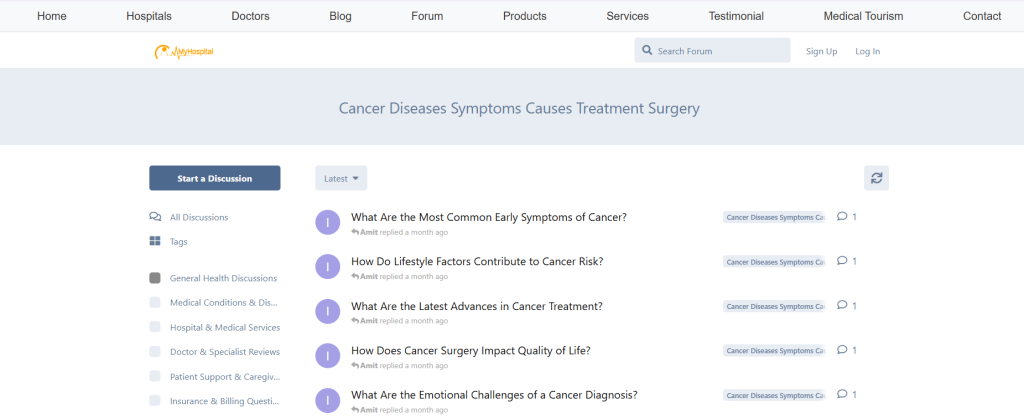Click the Log In link
The height and width of the screenshot is (418, 1024).
pos(867,51)
